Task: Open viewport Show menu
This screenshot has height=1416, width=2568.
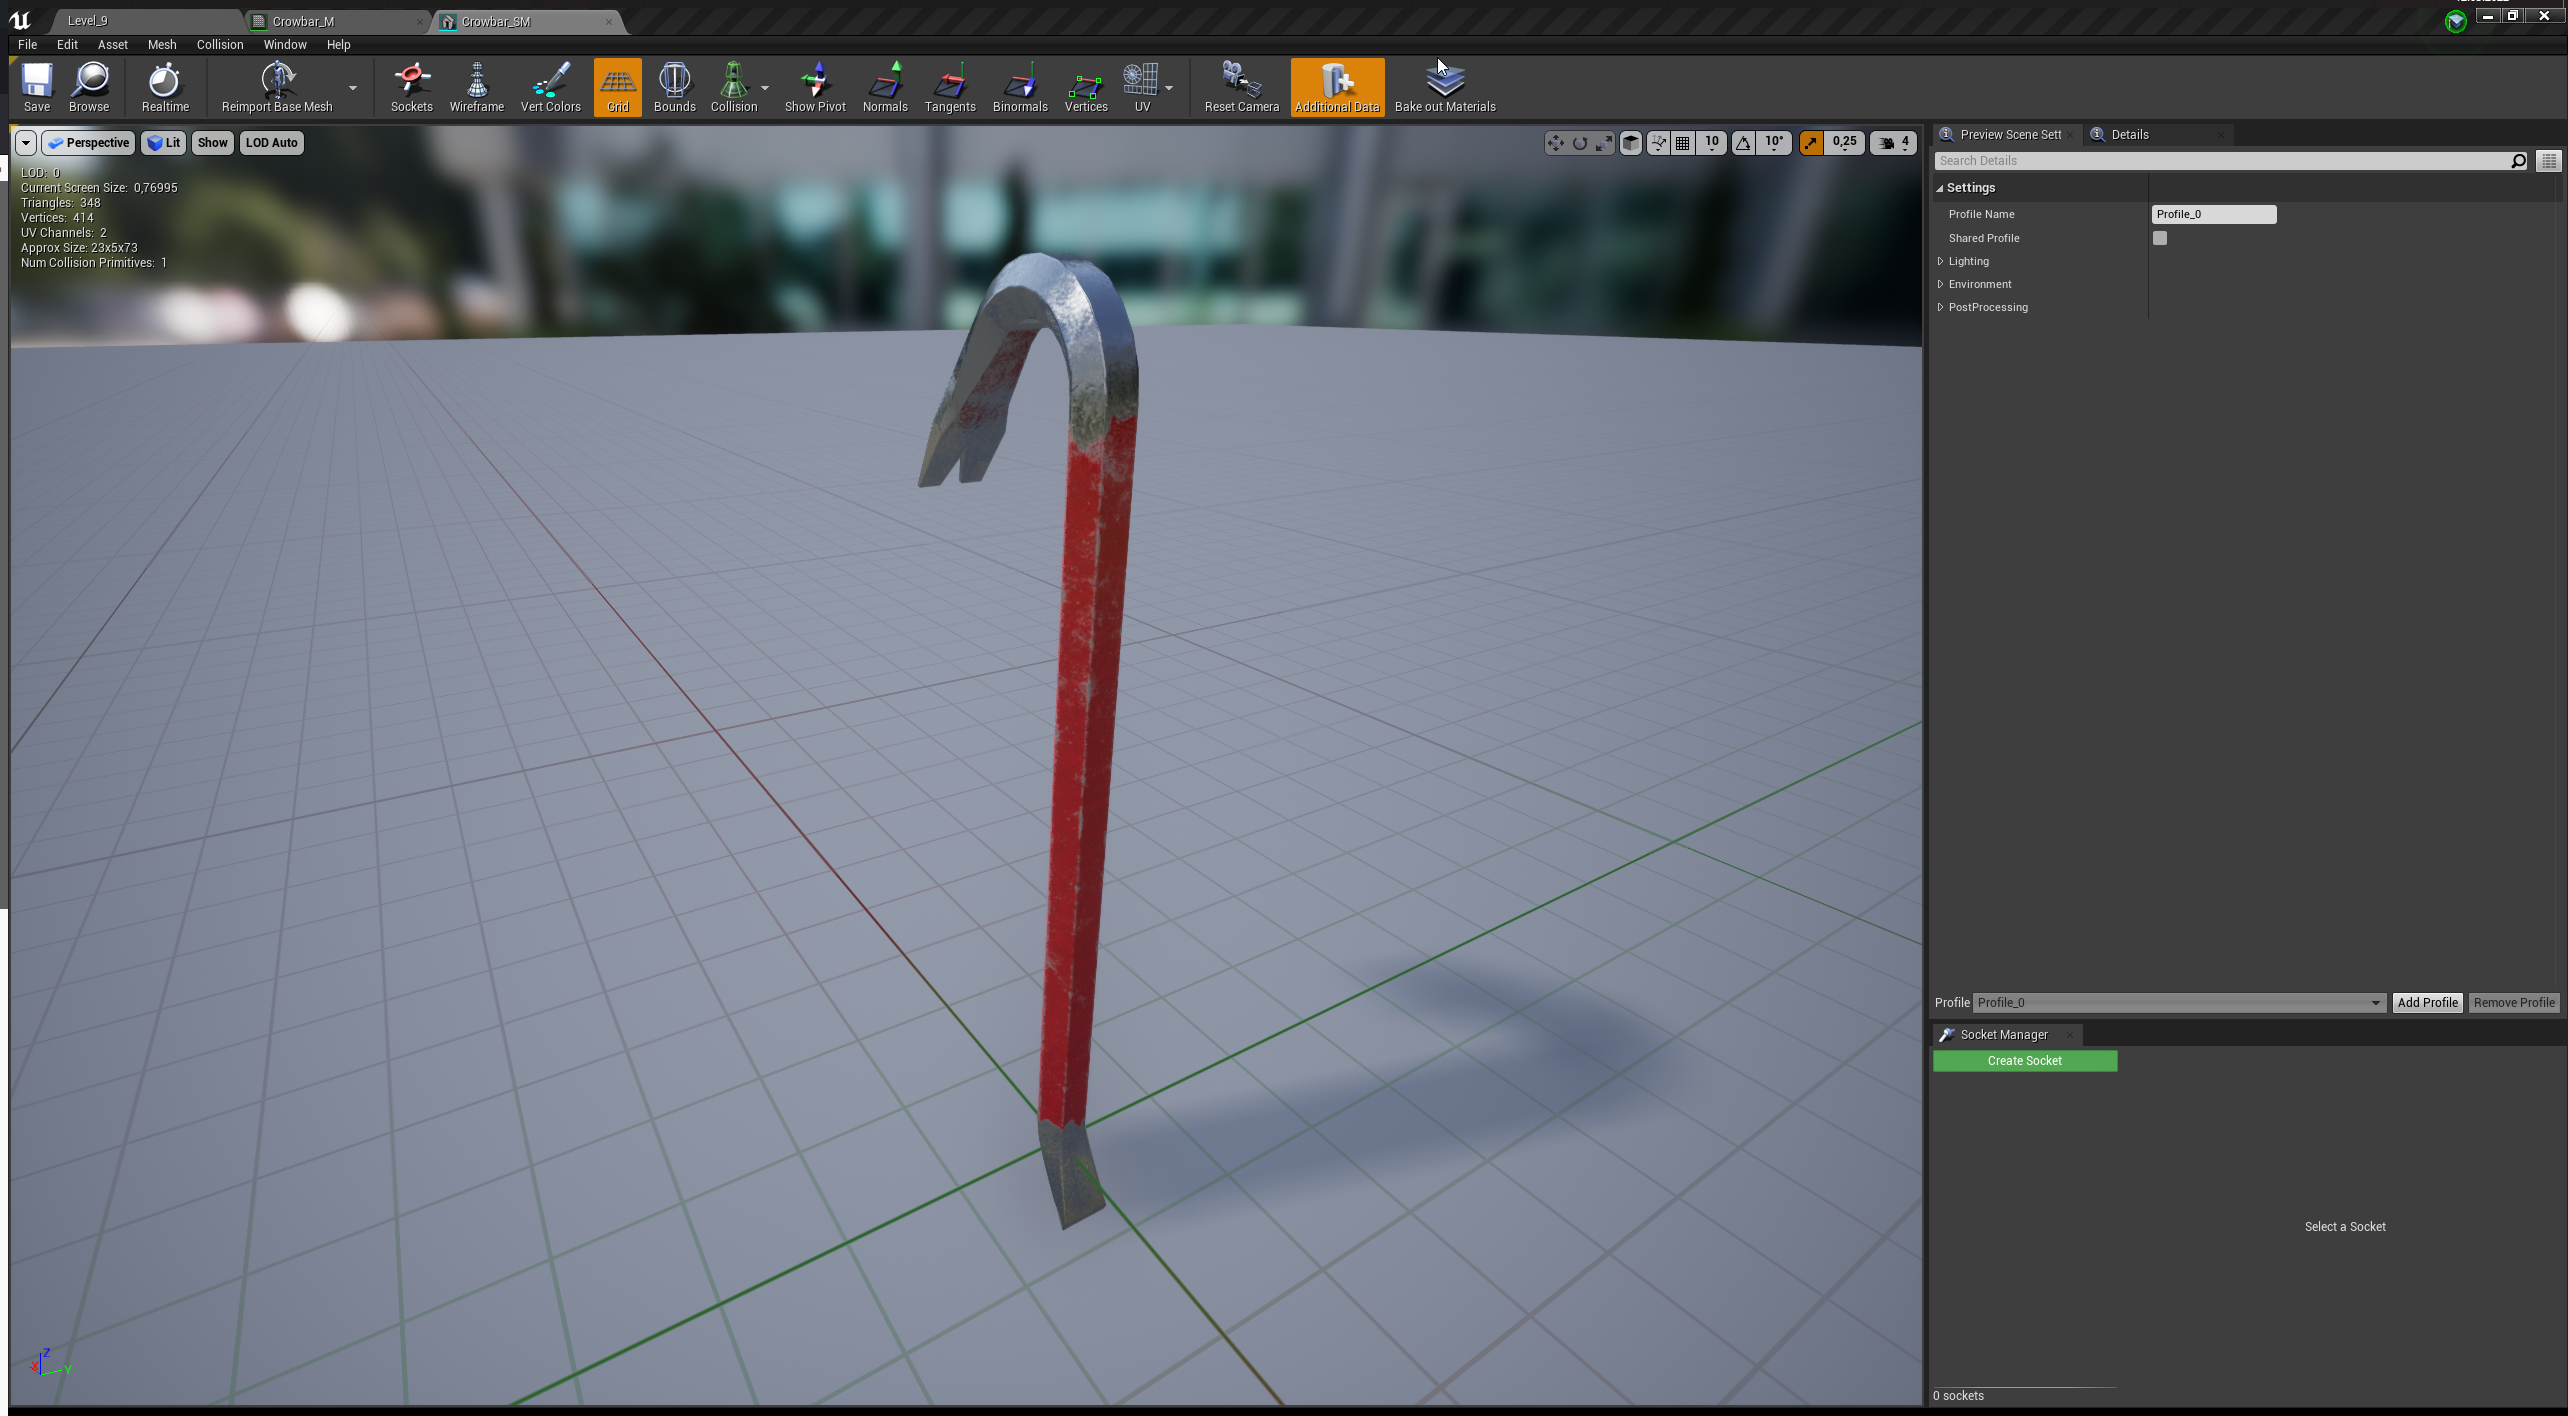Action: (x=212, y=143)
